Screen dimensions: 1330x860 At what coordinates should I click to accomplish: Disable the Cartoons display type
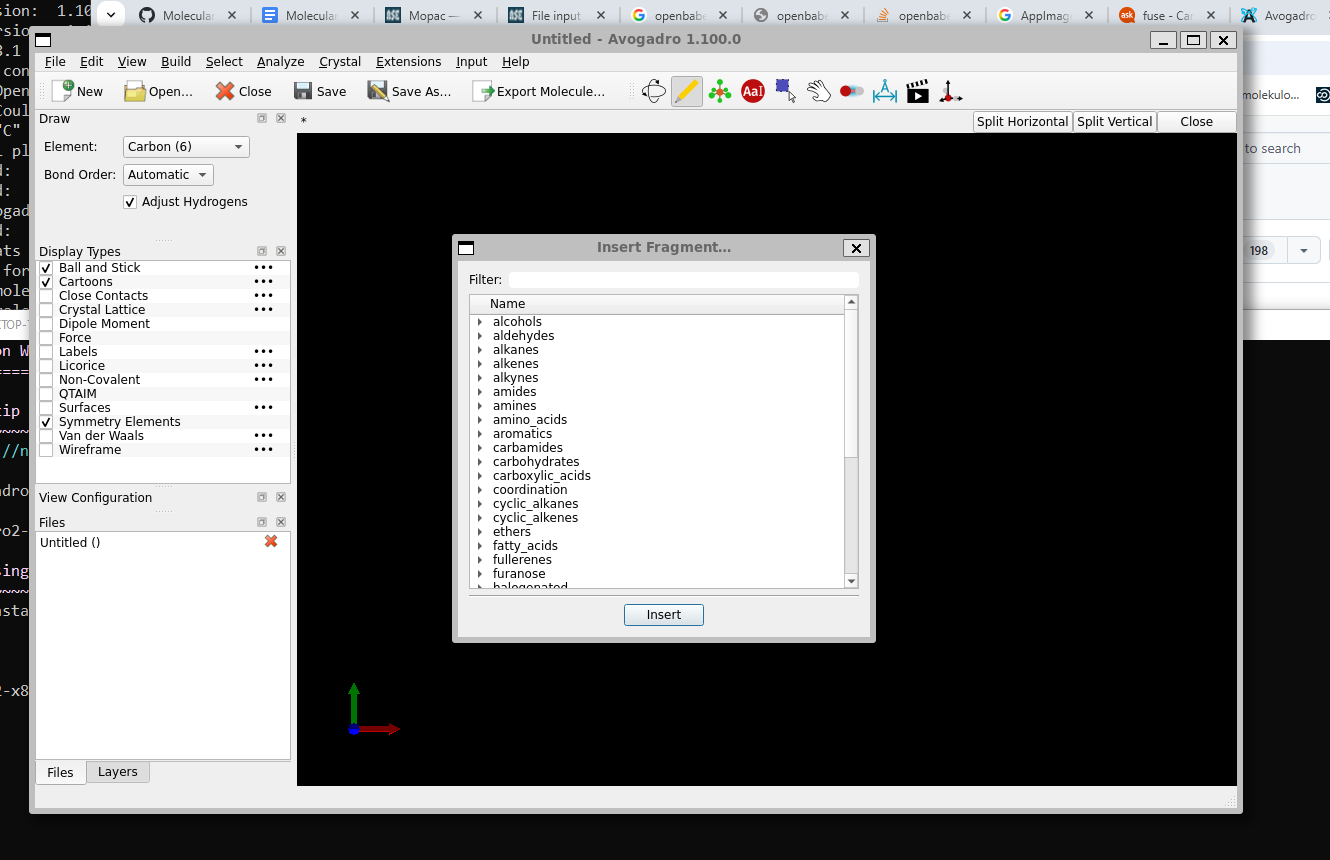pyautogui.click(x=46, y=282)
